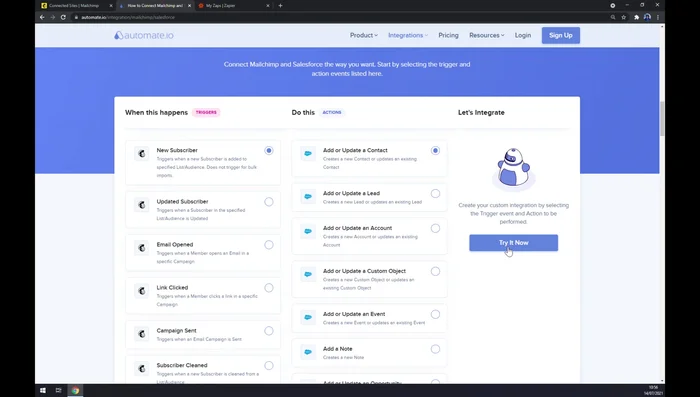Image resolution: width=700 pixels, height=397 pixels.
Task: Open the browser extensions puzzle icon
Action: coord(637,17)
